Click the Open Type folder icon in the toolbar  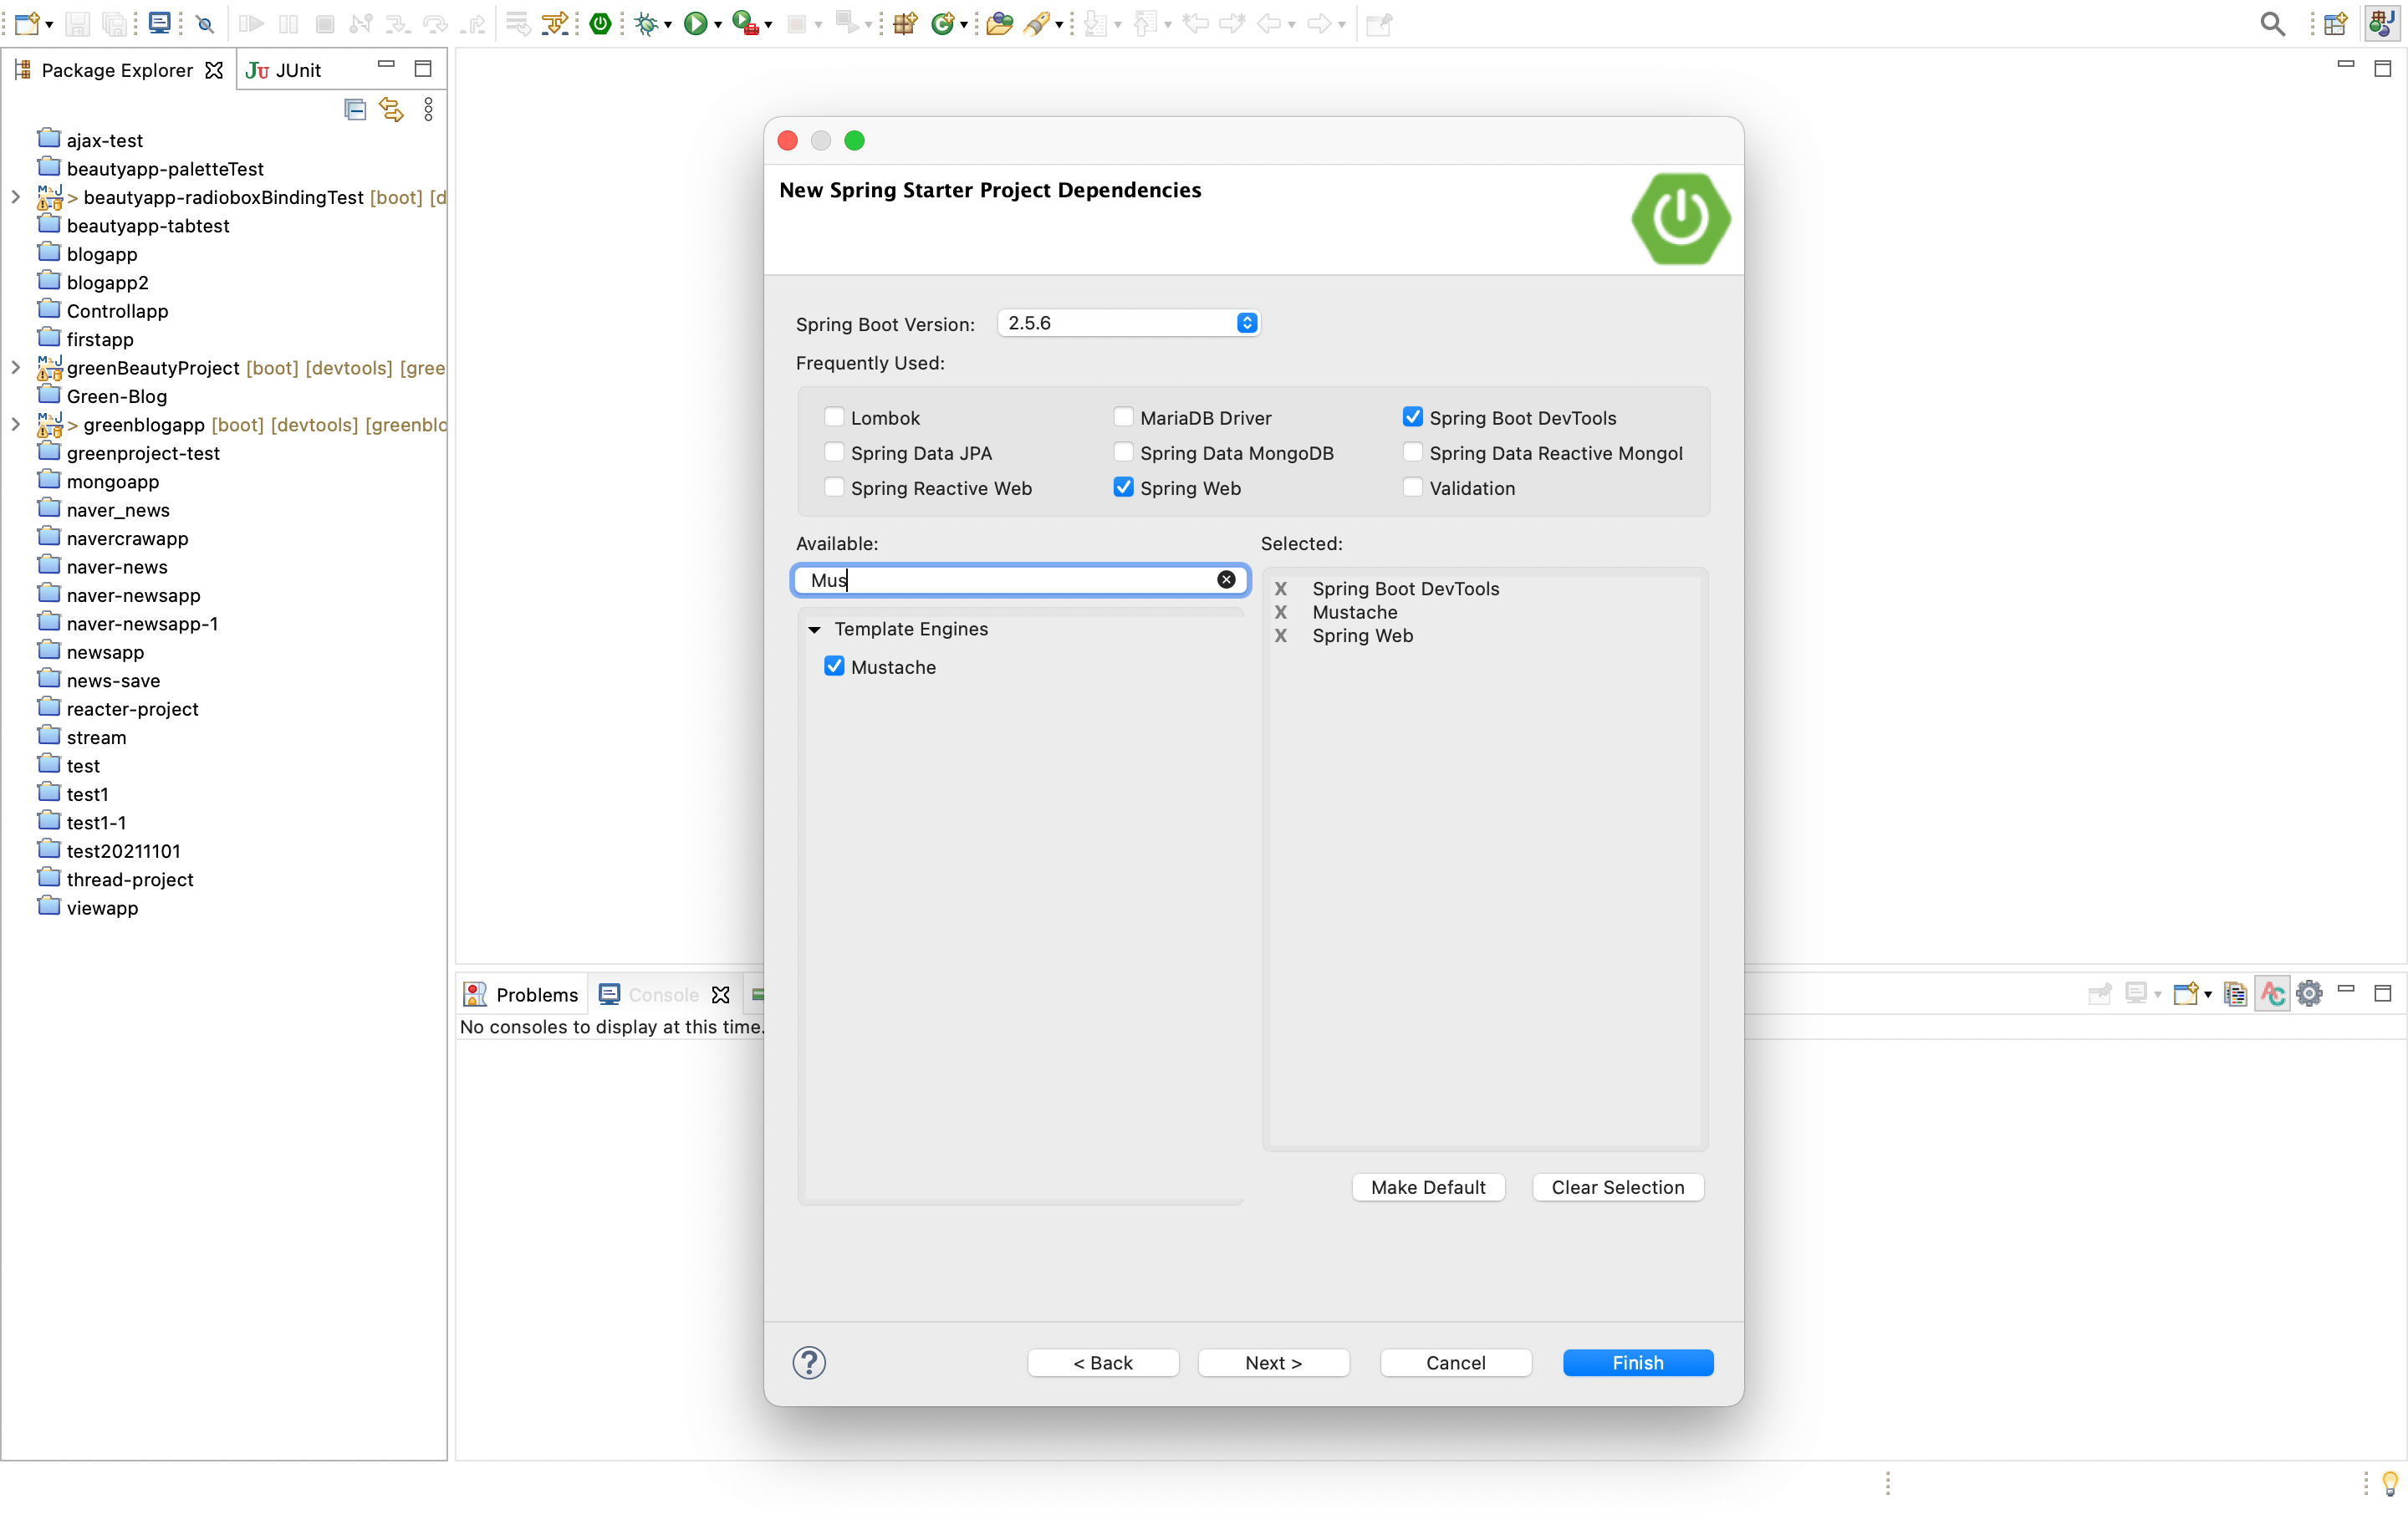pos(998,23)
